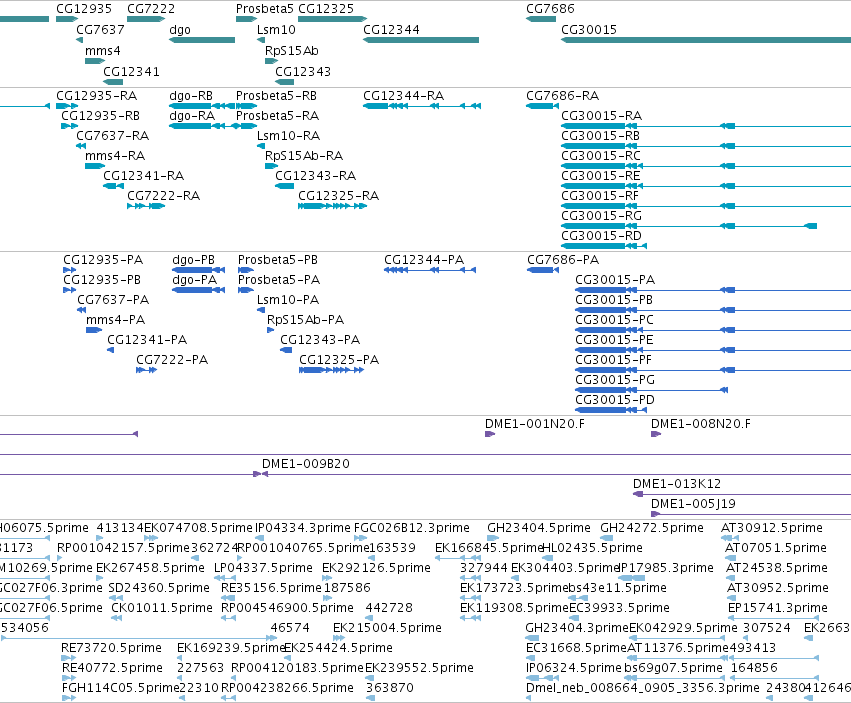Click the CG12325-RA transcript glyph
851x703 pixels.
[332, 206]
